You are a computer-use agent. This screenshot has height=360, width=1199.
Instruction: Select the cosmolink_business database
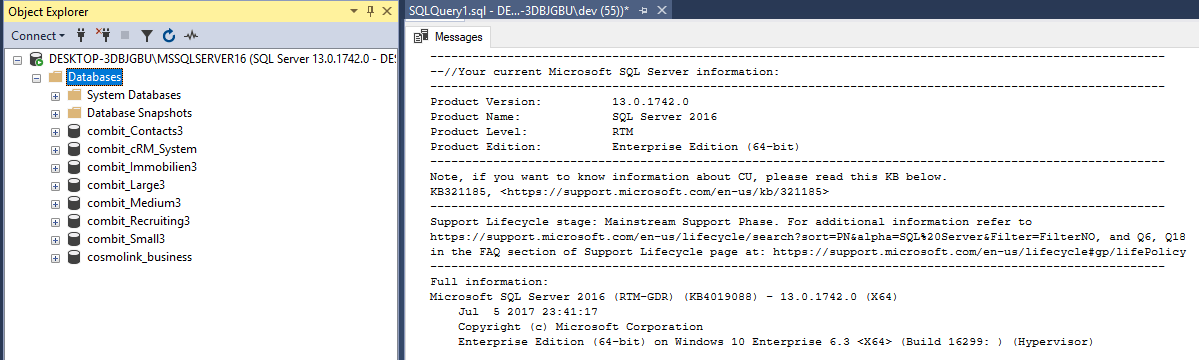point(139,257)
